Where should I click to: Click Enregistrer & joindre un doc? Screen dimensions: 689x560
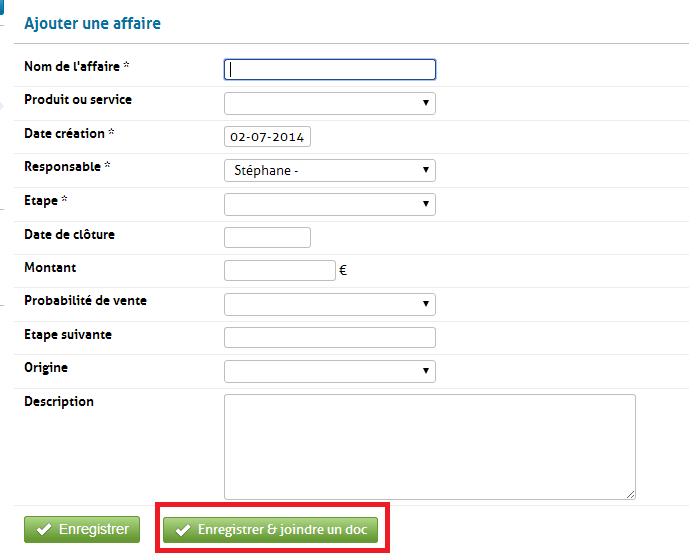tap(270, 530)
